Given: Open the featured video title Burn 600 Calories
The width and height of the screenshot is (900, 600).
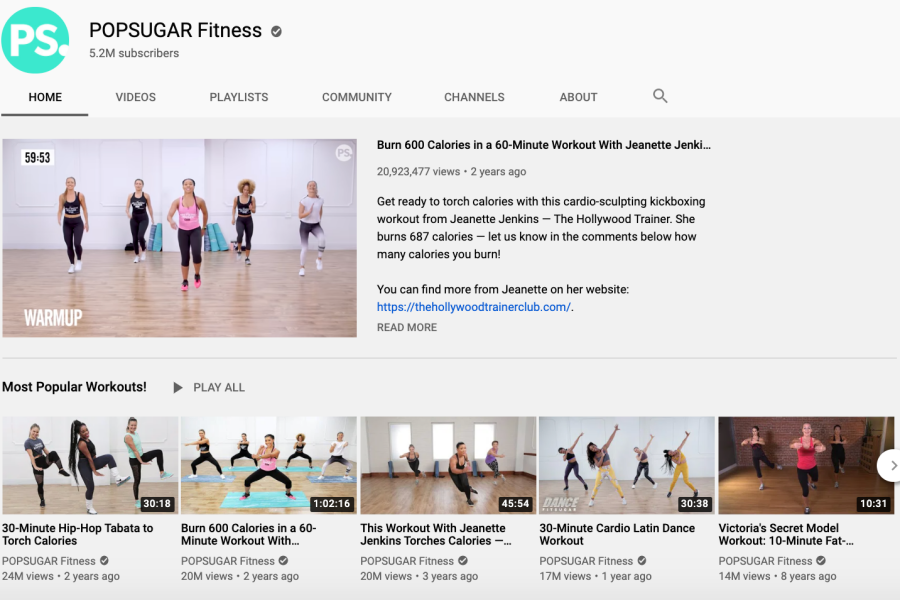Looking at the screenshot, I should [x=544, y=145].
